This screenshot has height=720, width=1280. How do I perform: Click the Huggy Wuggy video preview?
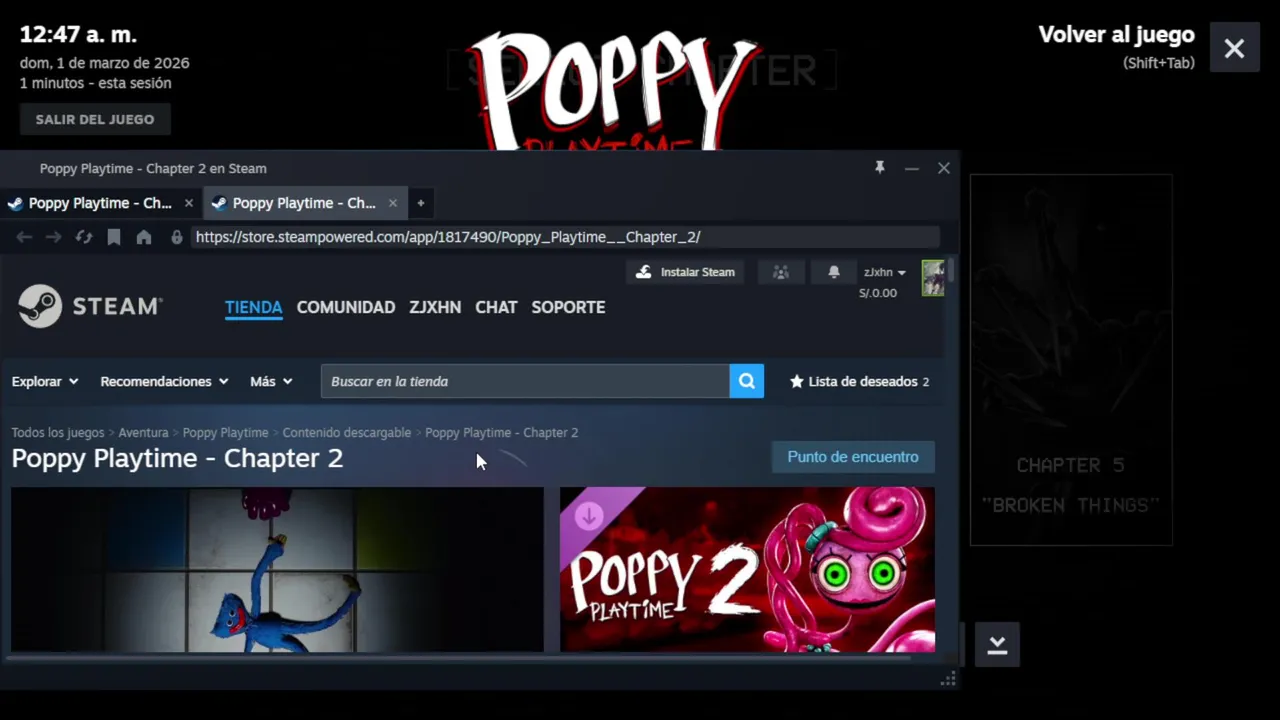point(277,569)
